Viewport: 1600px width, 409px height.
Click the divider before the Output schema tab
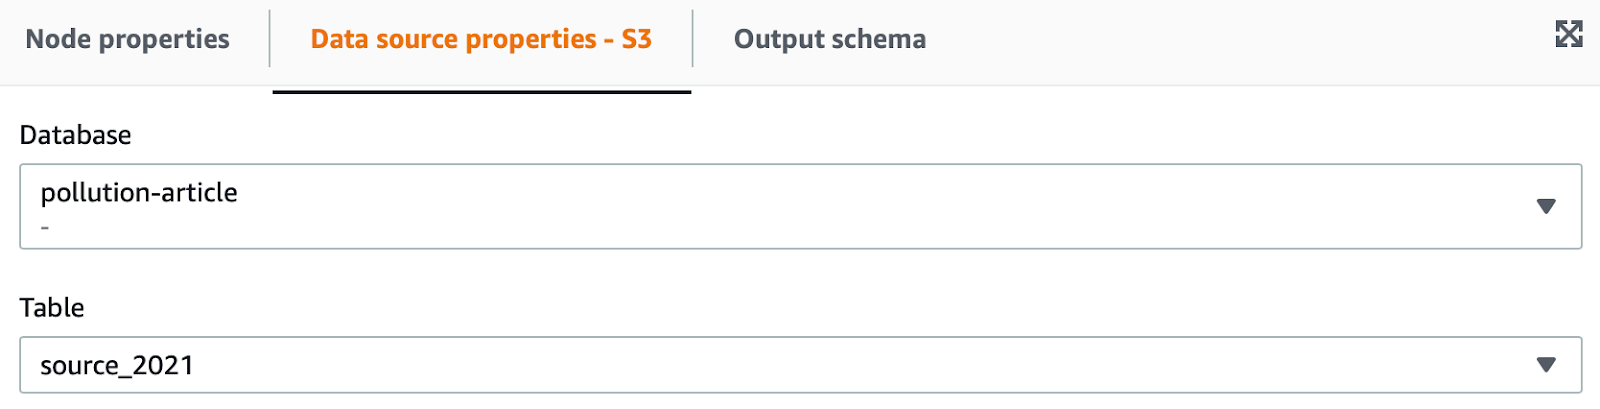tap(692, 39)
